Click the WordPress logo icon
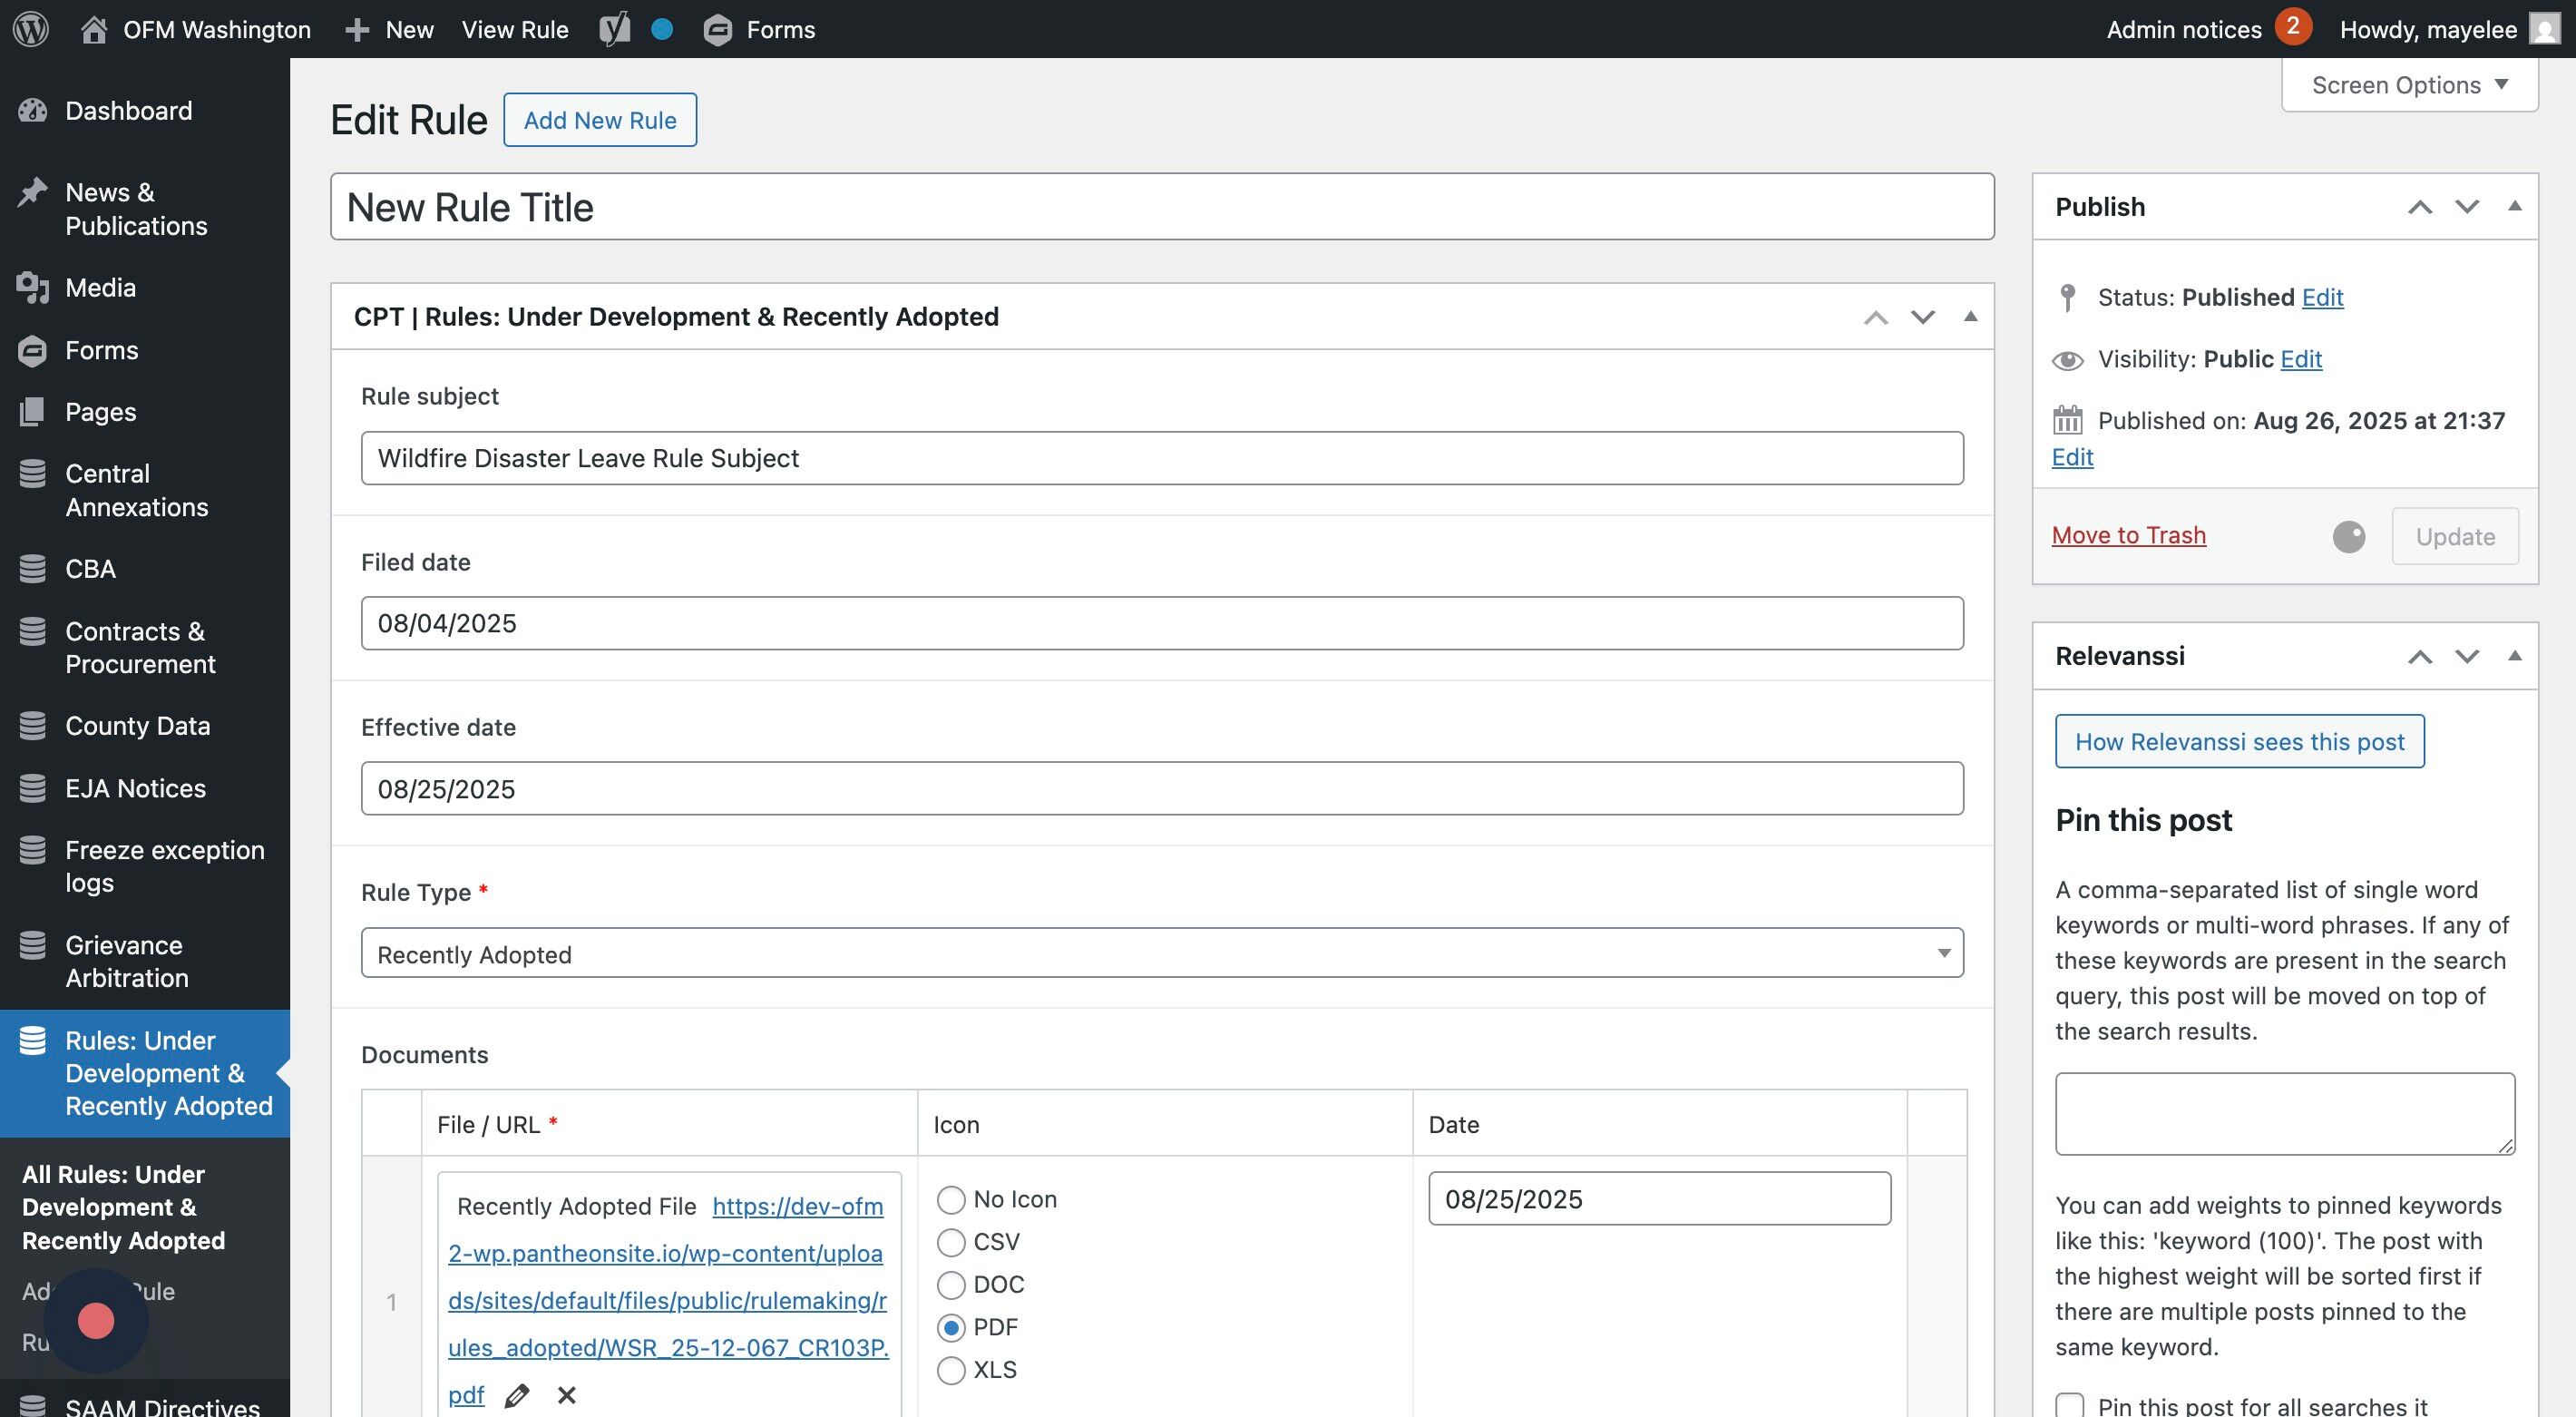The height and width of the screenshot is (1417, 2576). [x=31, y=29]
